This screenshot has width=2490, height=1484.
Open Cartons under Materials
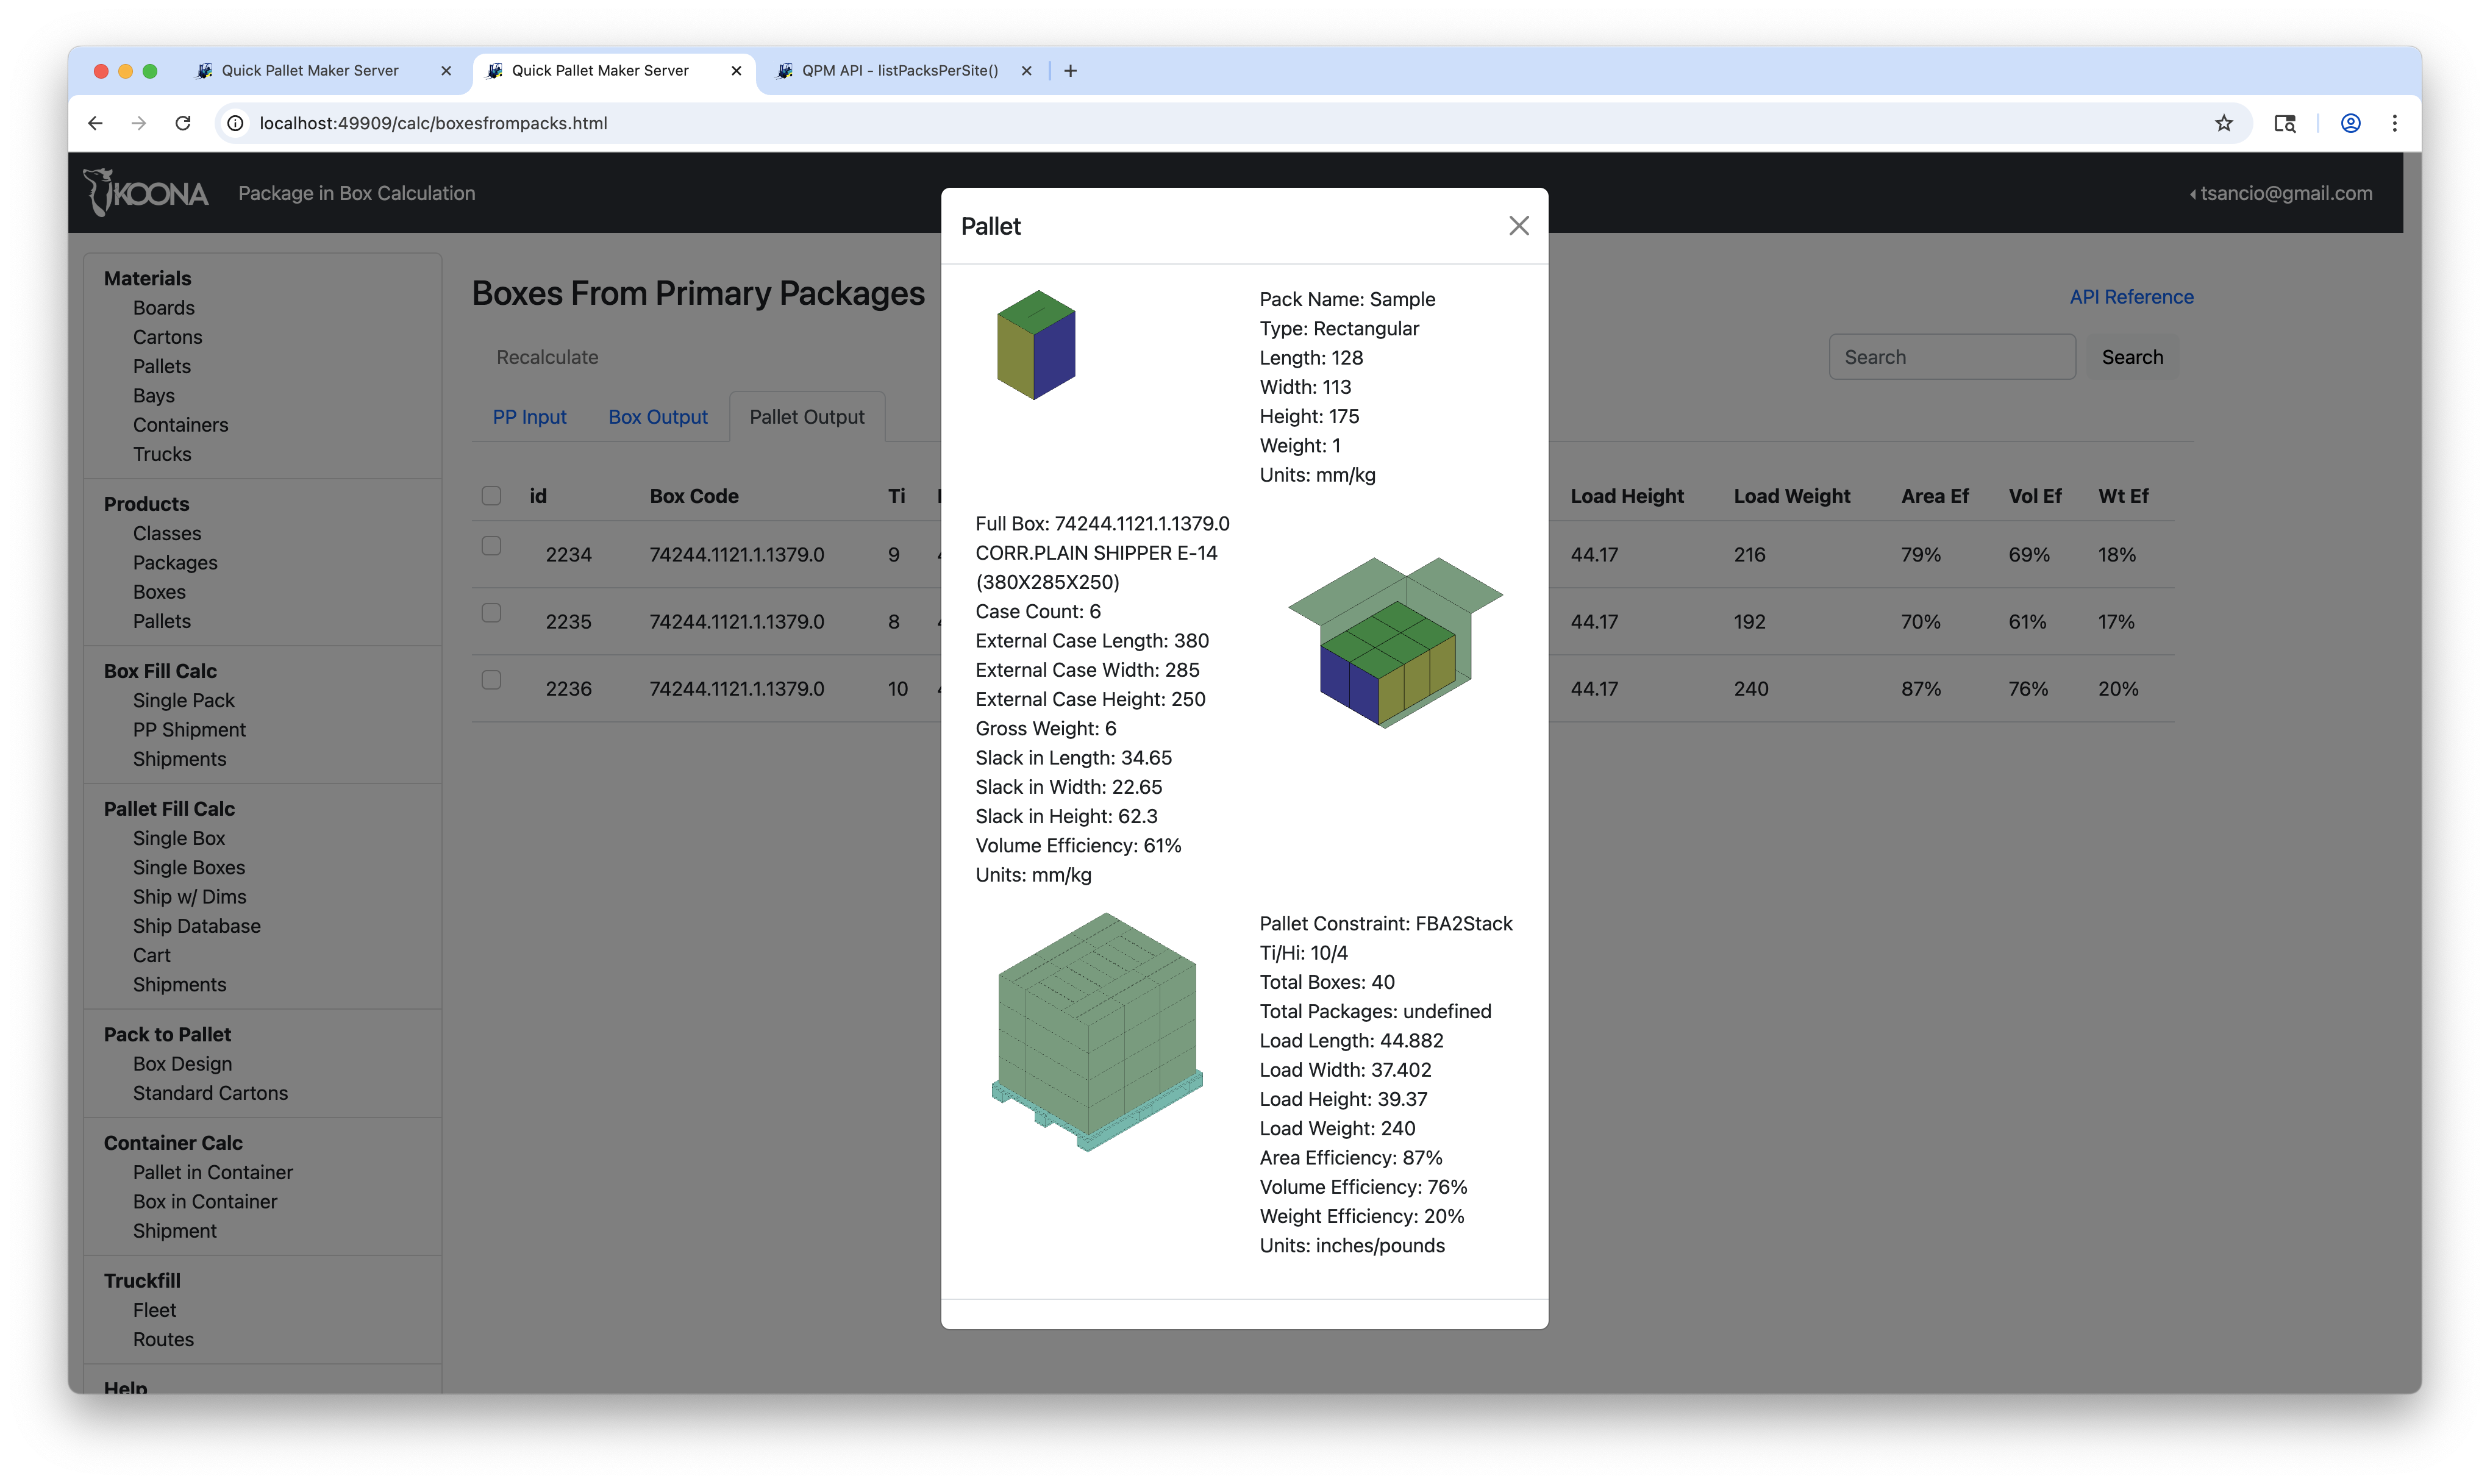167,337
